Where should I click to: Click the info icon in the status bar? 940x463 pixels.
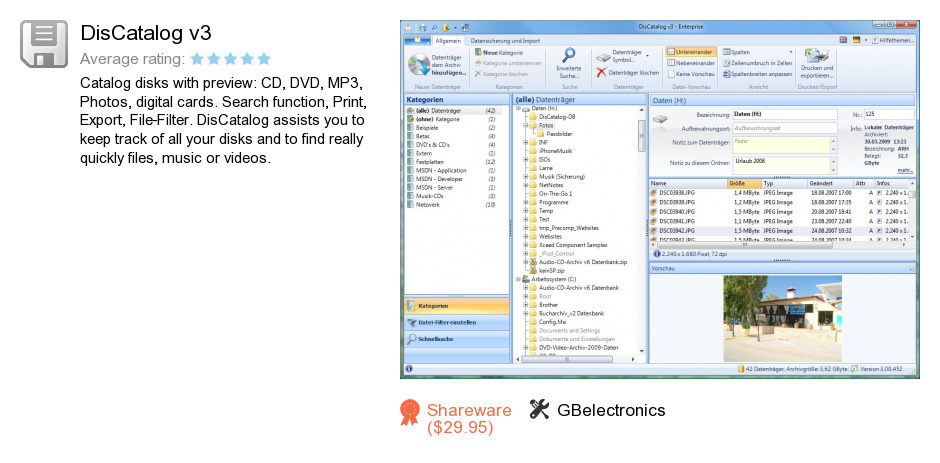(x=408, y=368)
